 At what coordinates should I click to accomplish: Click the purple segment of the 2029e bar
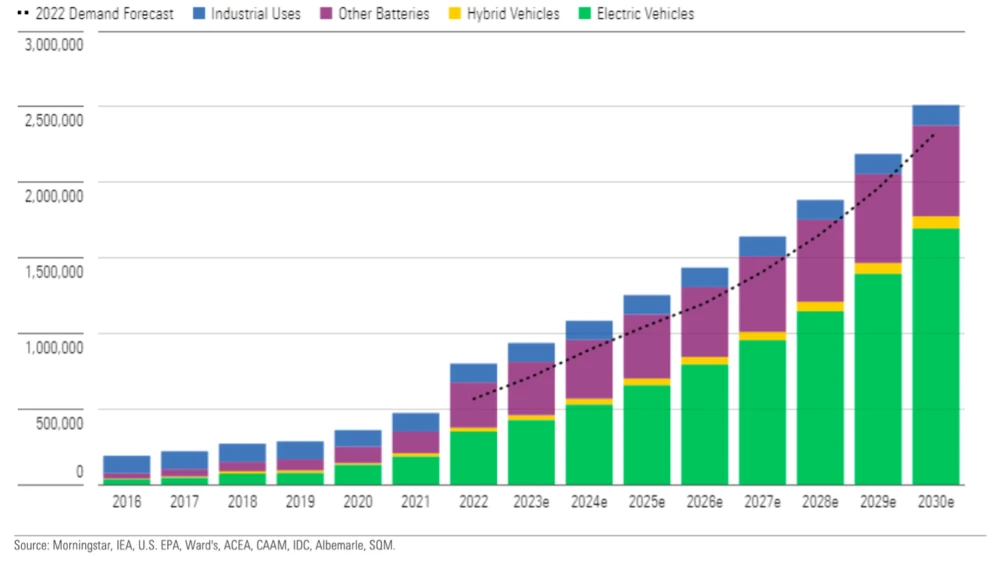pos(878,218)
